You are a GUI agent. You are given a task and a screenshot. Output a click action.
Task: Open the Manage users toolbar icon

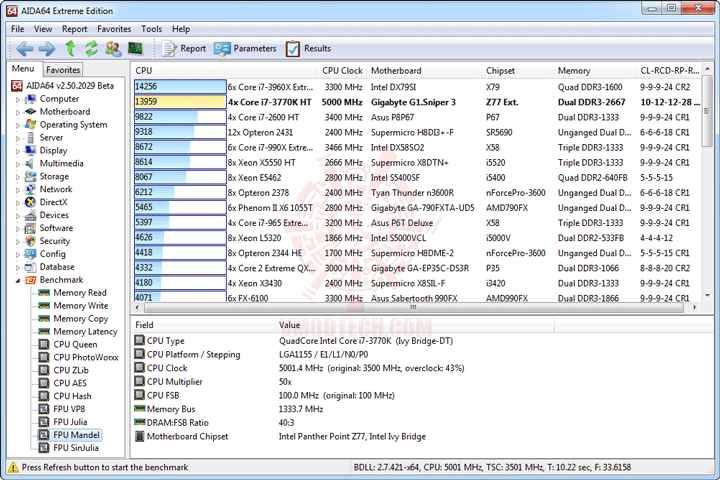click(113, 48)
